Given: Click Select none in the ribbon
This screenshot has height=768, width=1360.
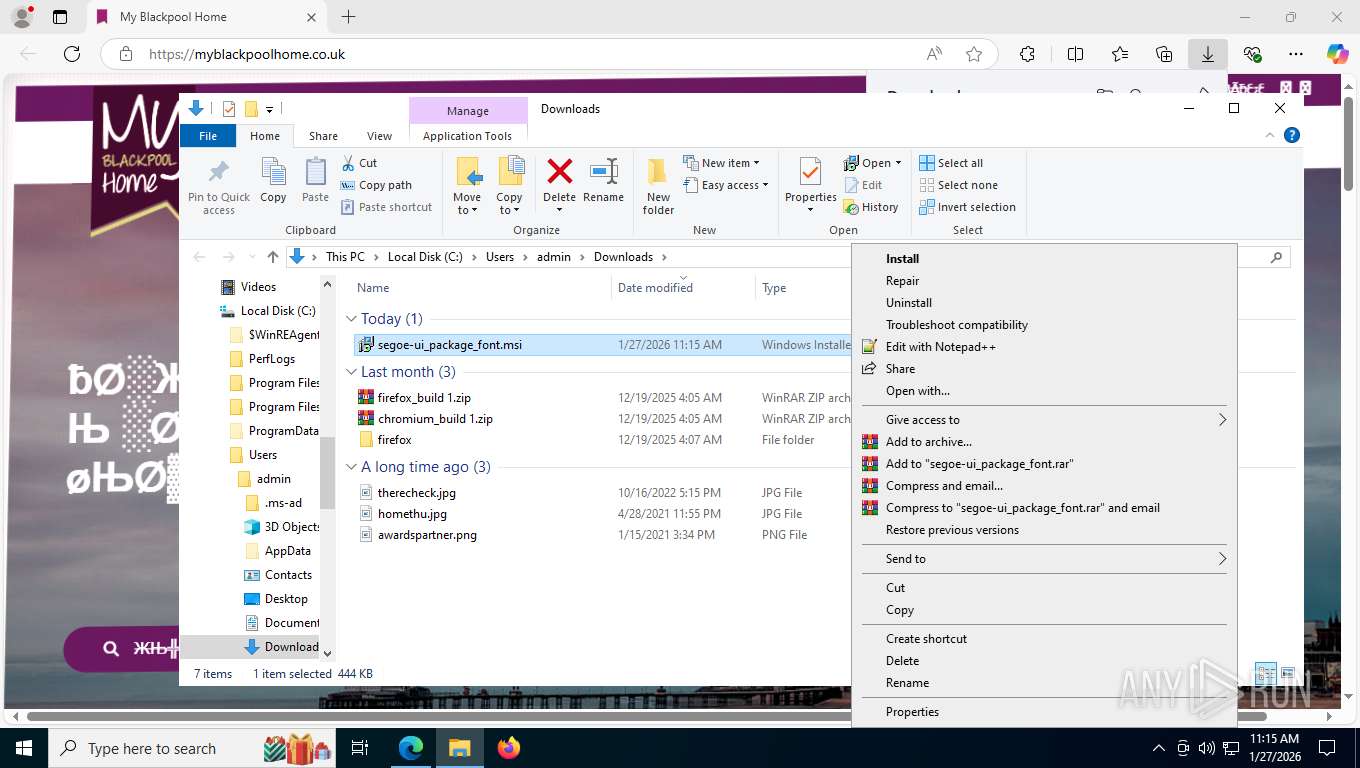Looking at the screenshot, I should point(958,185).
